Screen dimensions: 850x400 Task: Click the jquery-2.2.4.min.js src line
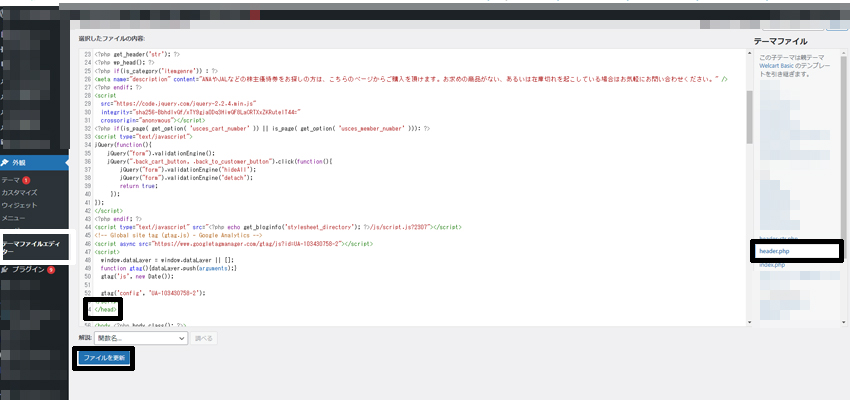click(x=178, y=104)
